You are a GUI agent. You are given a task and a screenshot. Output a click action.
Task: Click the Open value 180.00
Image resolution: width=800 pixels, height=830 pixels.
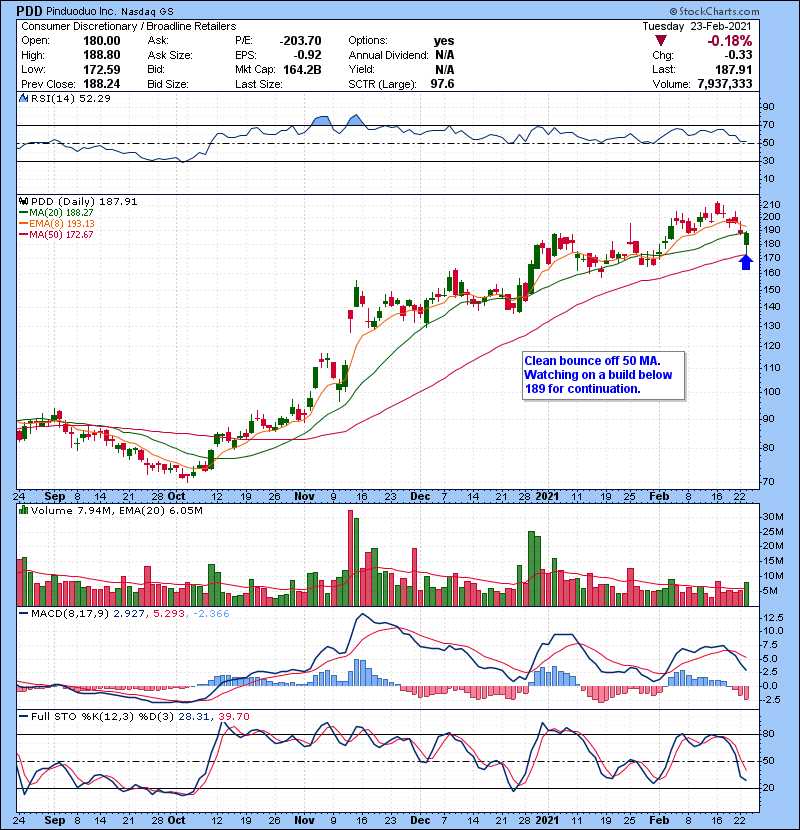pos(102,41)
